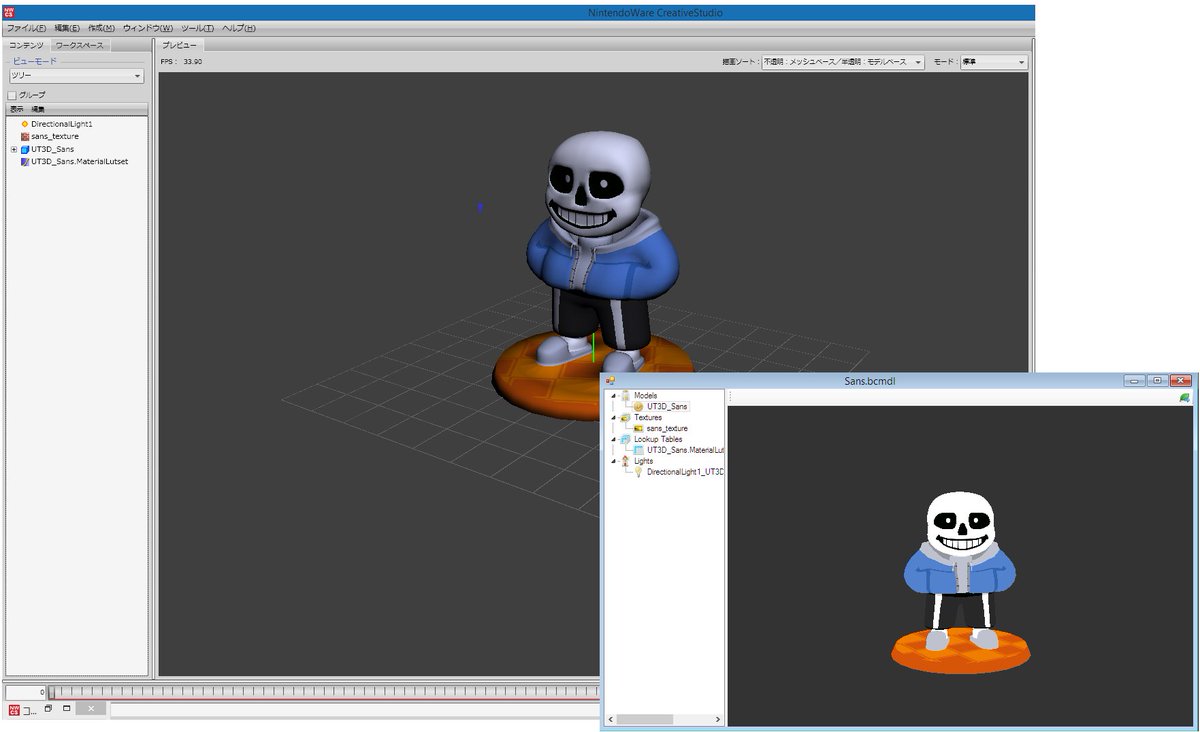Select DirectionalLight1_UT3D under Lights in Sans.bcmdl
This screenshot has height=732, width=1200.
point(685,471)
